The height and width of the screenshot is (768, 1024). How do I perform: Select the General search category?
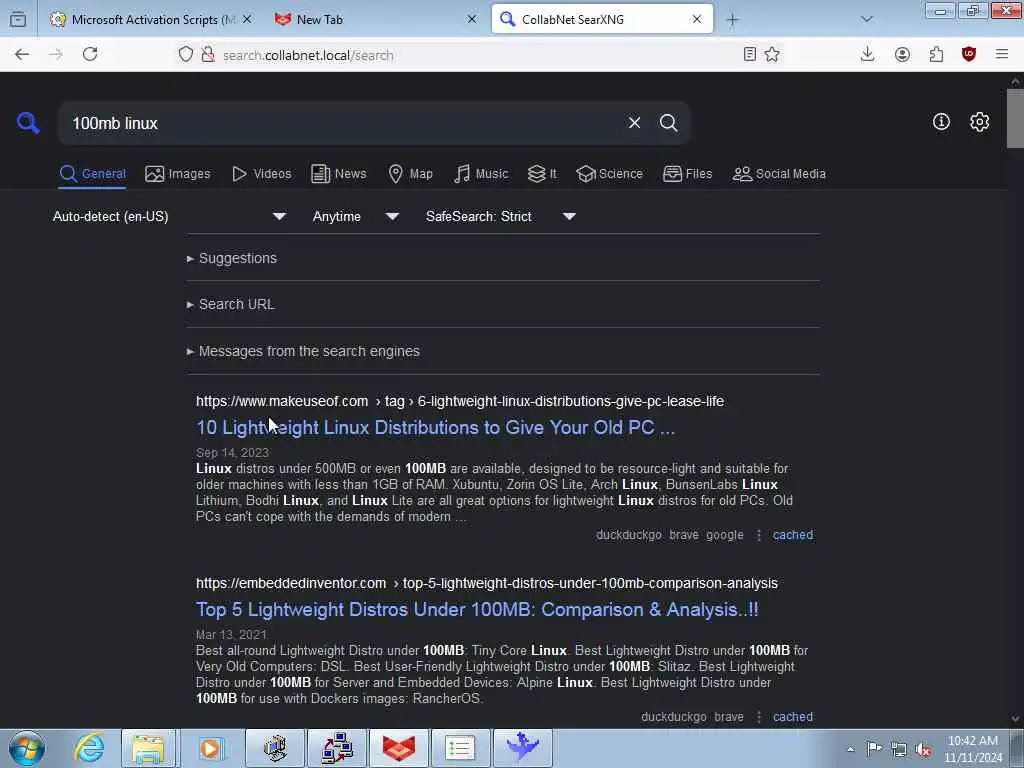(x=92, y=174)
